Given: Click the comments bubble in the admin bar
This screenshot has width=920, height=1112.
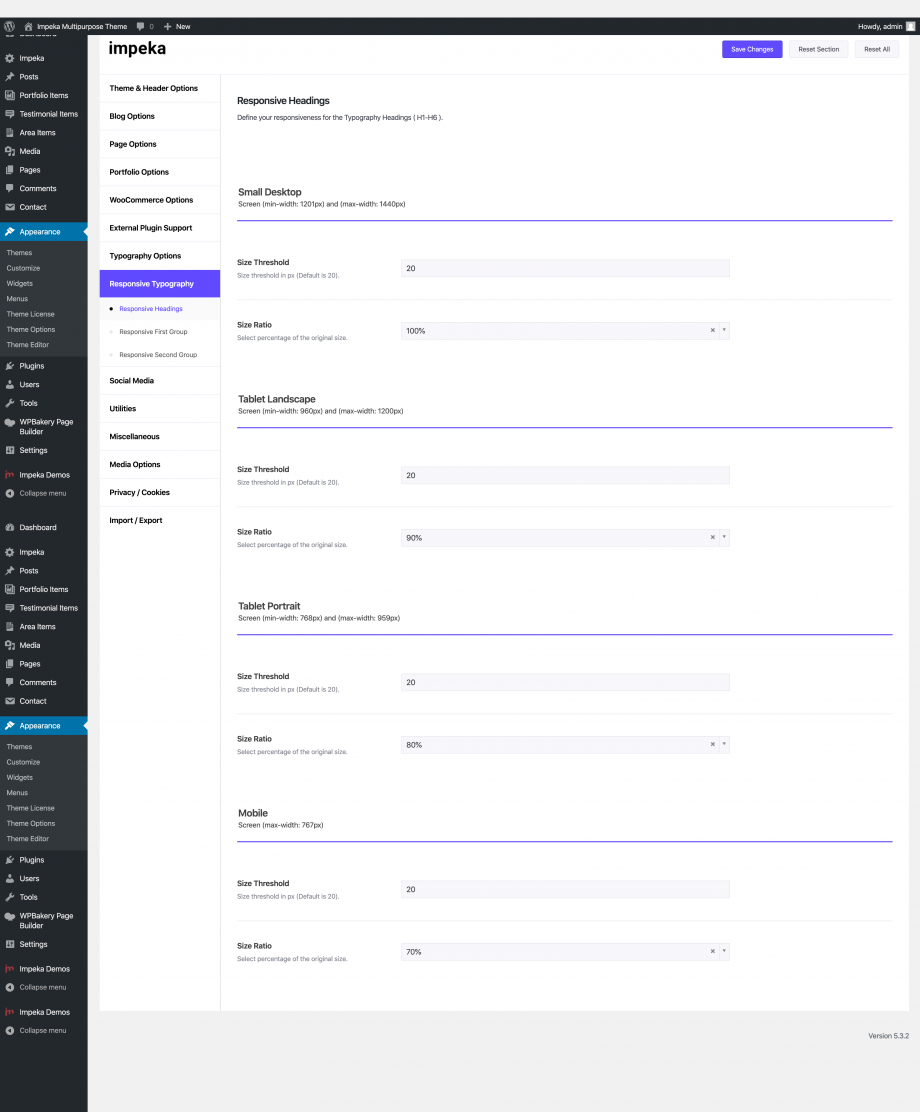Looking at the screenshot, I should pos(140,26).
